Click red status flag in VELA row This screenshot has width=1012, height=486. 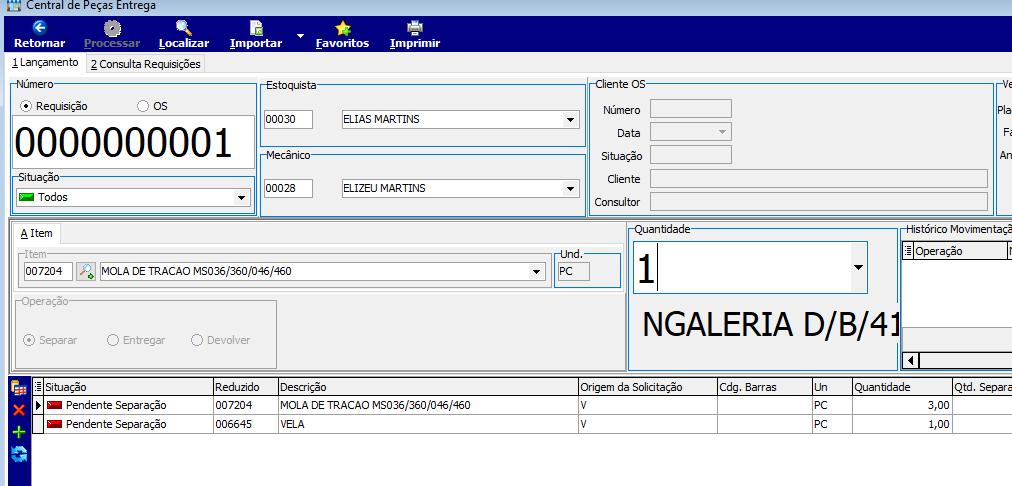[x=54, y=424]
